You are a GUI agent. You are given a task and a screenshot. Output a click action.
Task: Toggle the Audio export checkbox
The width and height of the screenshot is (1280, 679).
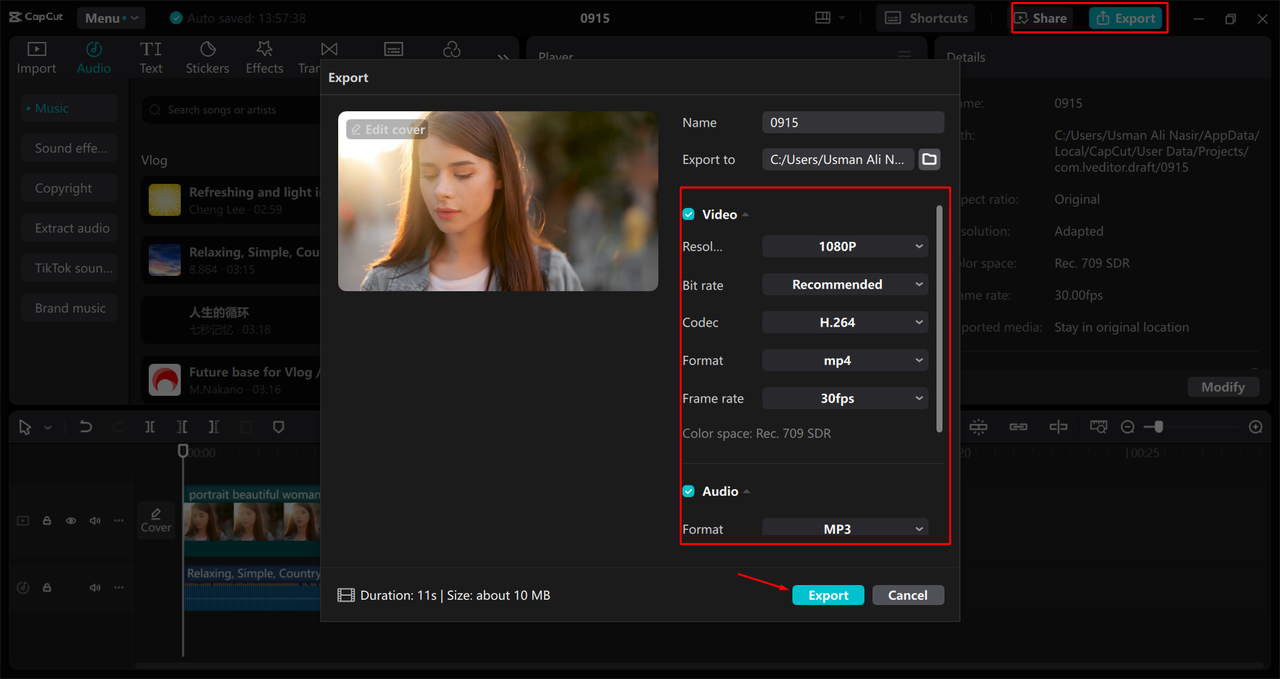click(688, 491)
